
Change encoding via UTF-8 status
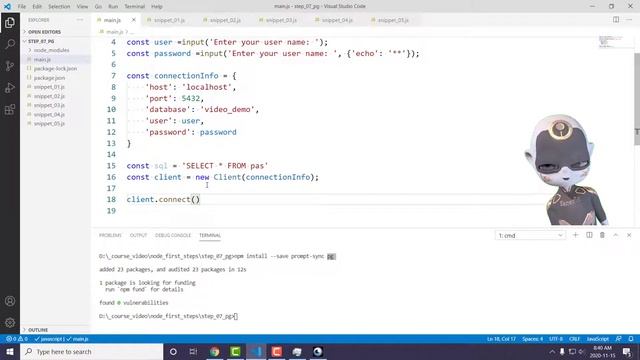[556, 339]
